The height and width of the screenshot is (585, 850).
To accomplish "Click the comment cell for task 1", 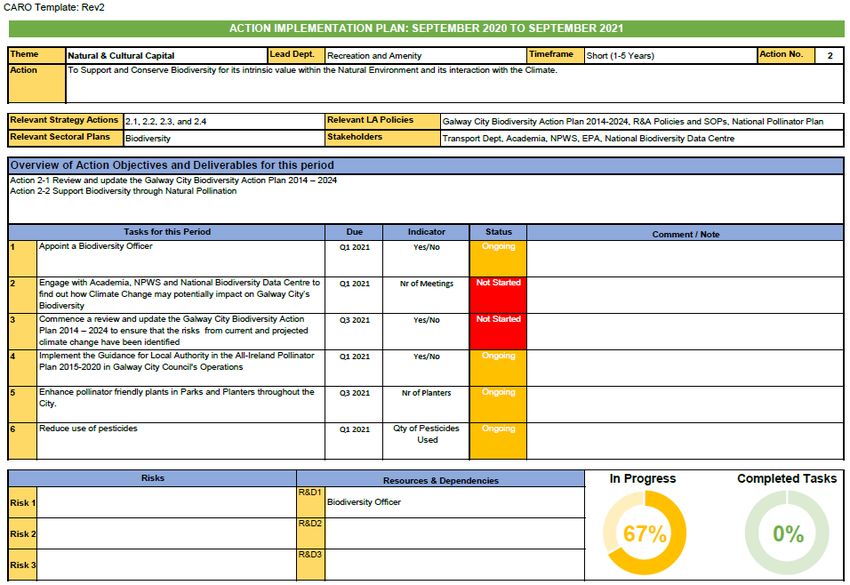I will (685, 259).
